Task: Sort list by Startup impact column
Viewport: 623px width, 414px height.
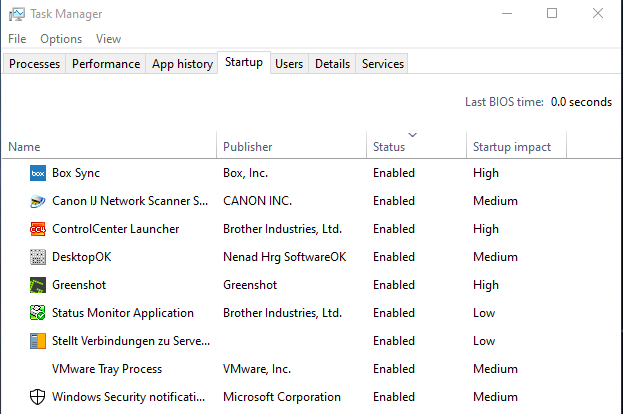Action: point(511,147)
